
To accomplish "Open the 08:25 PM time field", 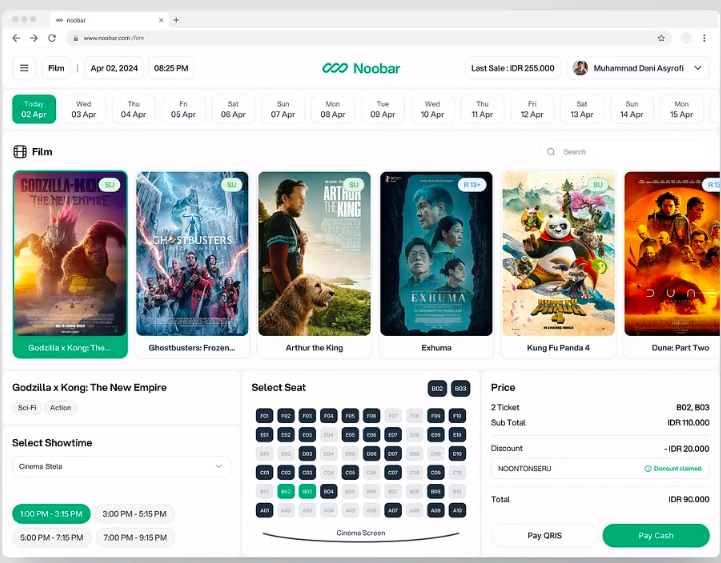I will pyautogui.click(x=171, y=68).
